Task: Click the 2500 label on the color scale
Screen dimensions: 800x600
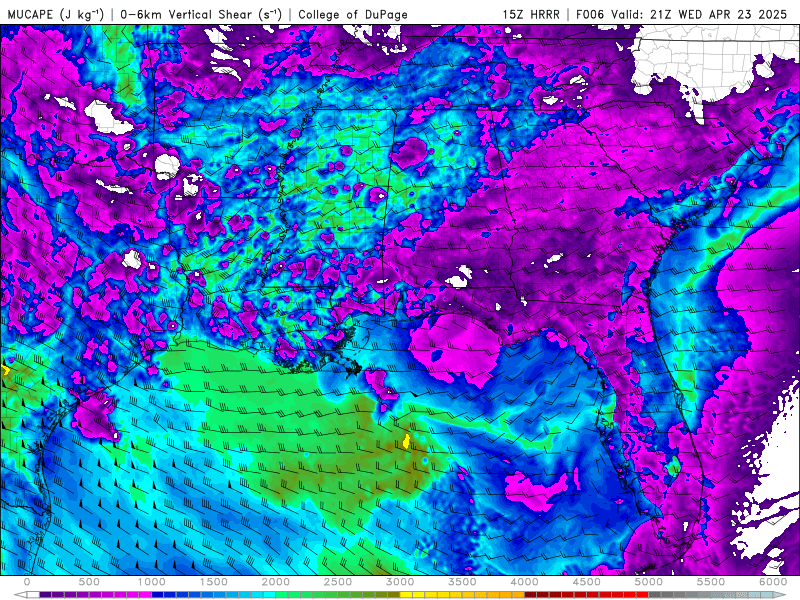Action: [338, 582]
